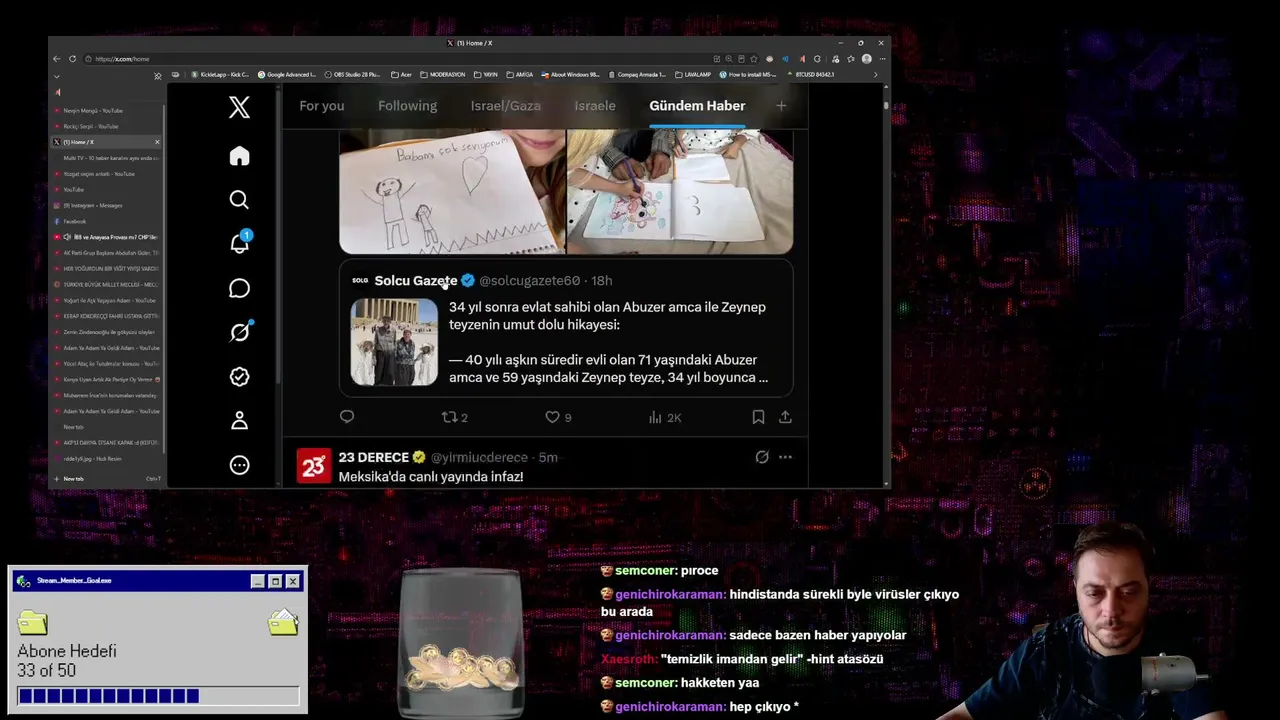The width and height of the screenshot is (1280, 720).
Task: Open the Verified badge icon in X sidebar
Action: [x=239, y=376]
